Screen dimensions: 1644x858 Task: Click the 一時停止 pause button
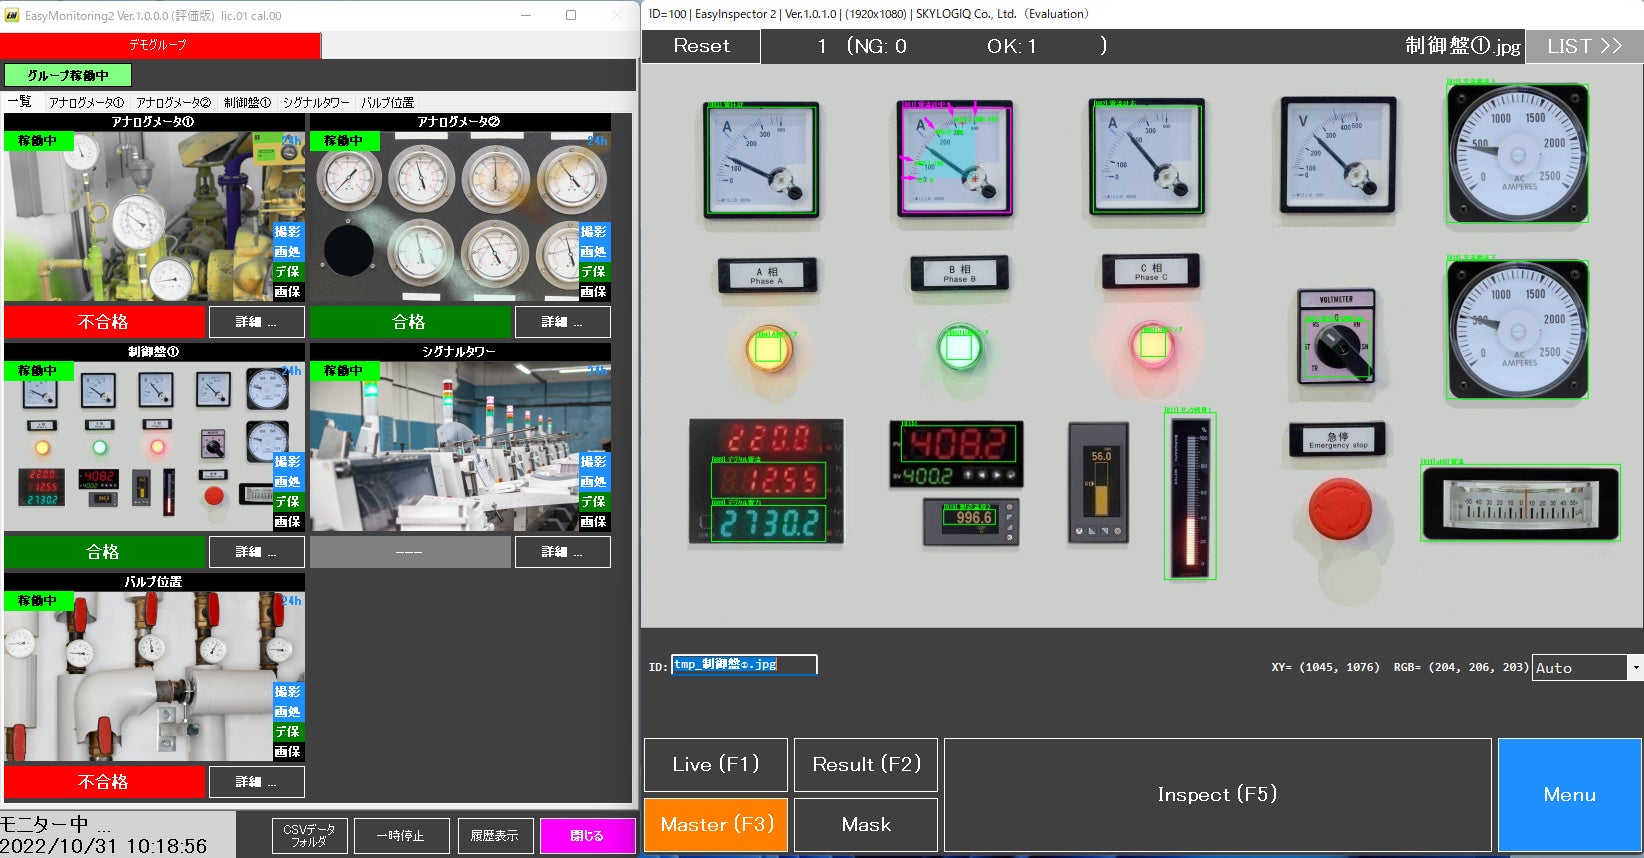400,836
